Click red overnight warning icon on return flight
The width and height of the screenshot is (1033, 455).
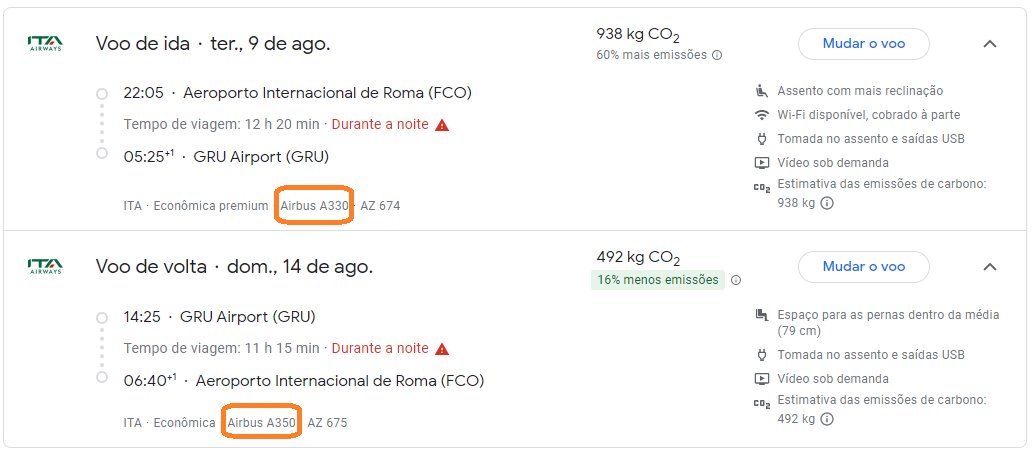pyautogui.click(x=442, y=348)
